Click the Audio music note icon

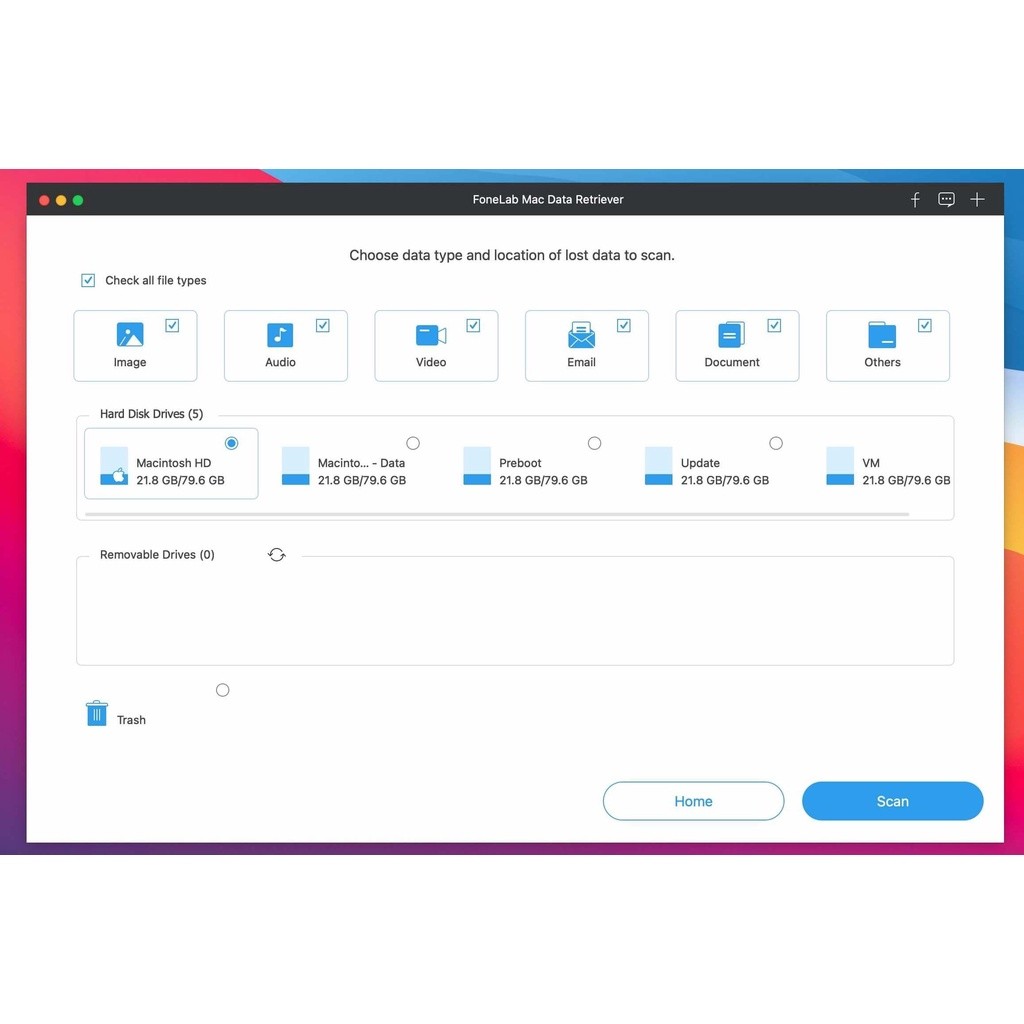point(280,335)
